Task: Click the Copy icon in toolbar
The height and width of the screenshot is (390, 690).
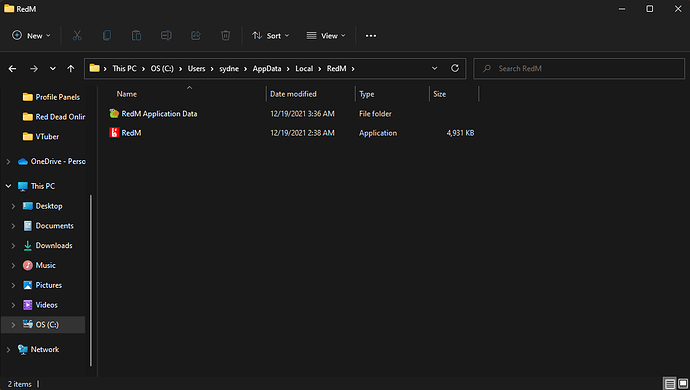Action: pyautogui.click(x=106, y=36)
